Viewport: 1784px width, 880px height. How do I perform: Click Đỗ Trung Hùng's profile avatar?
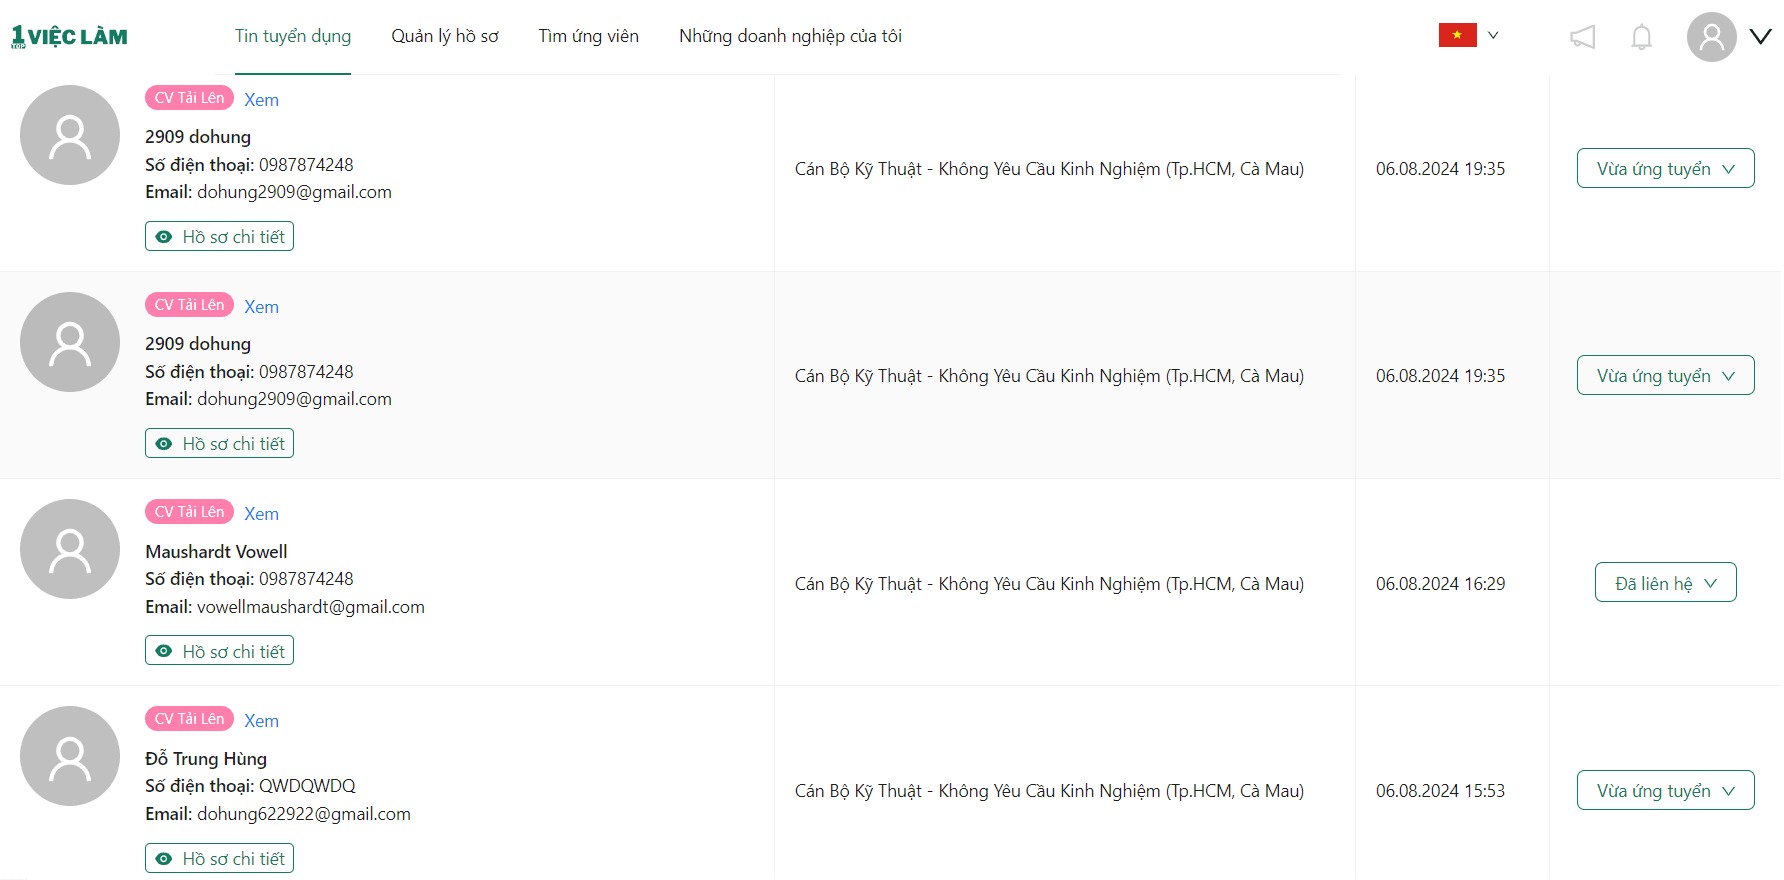(x=70, y=756)
